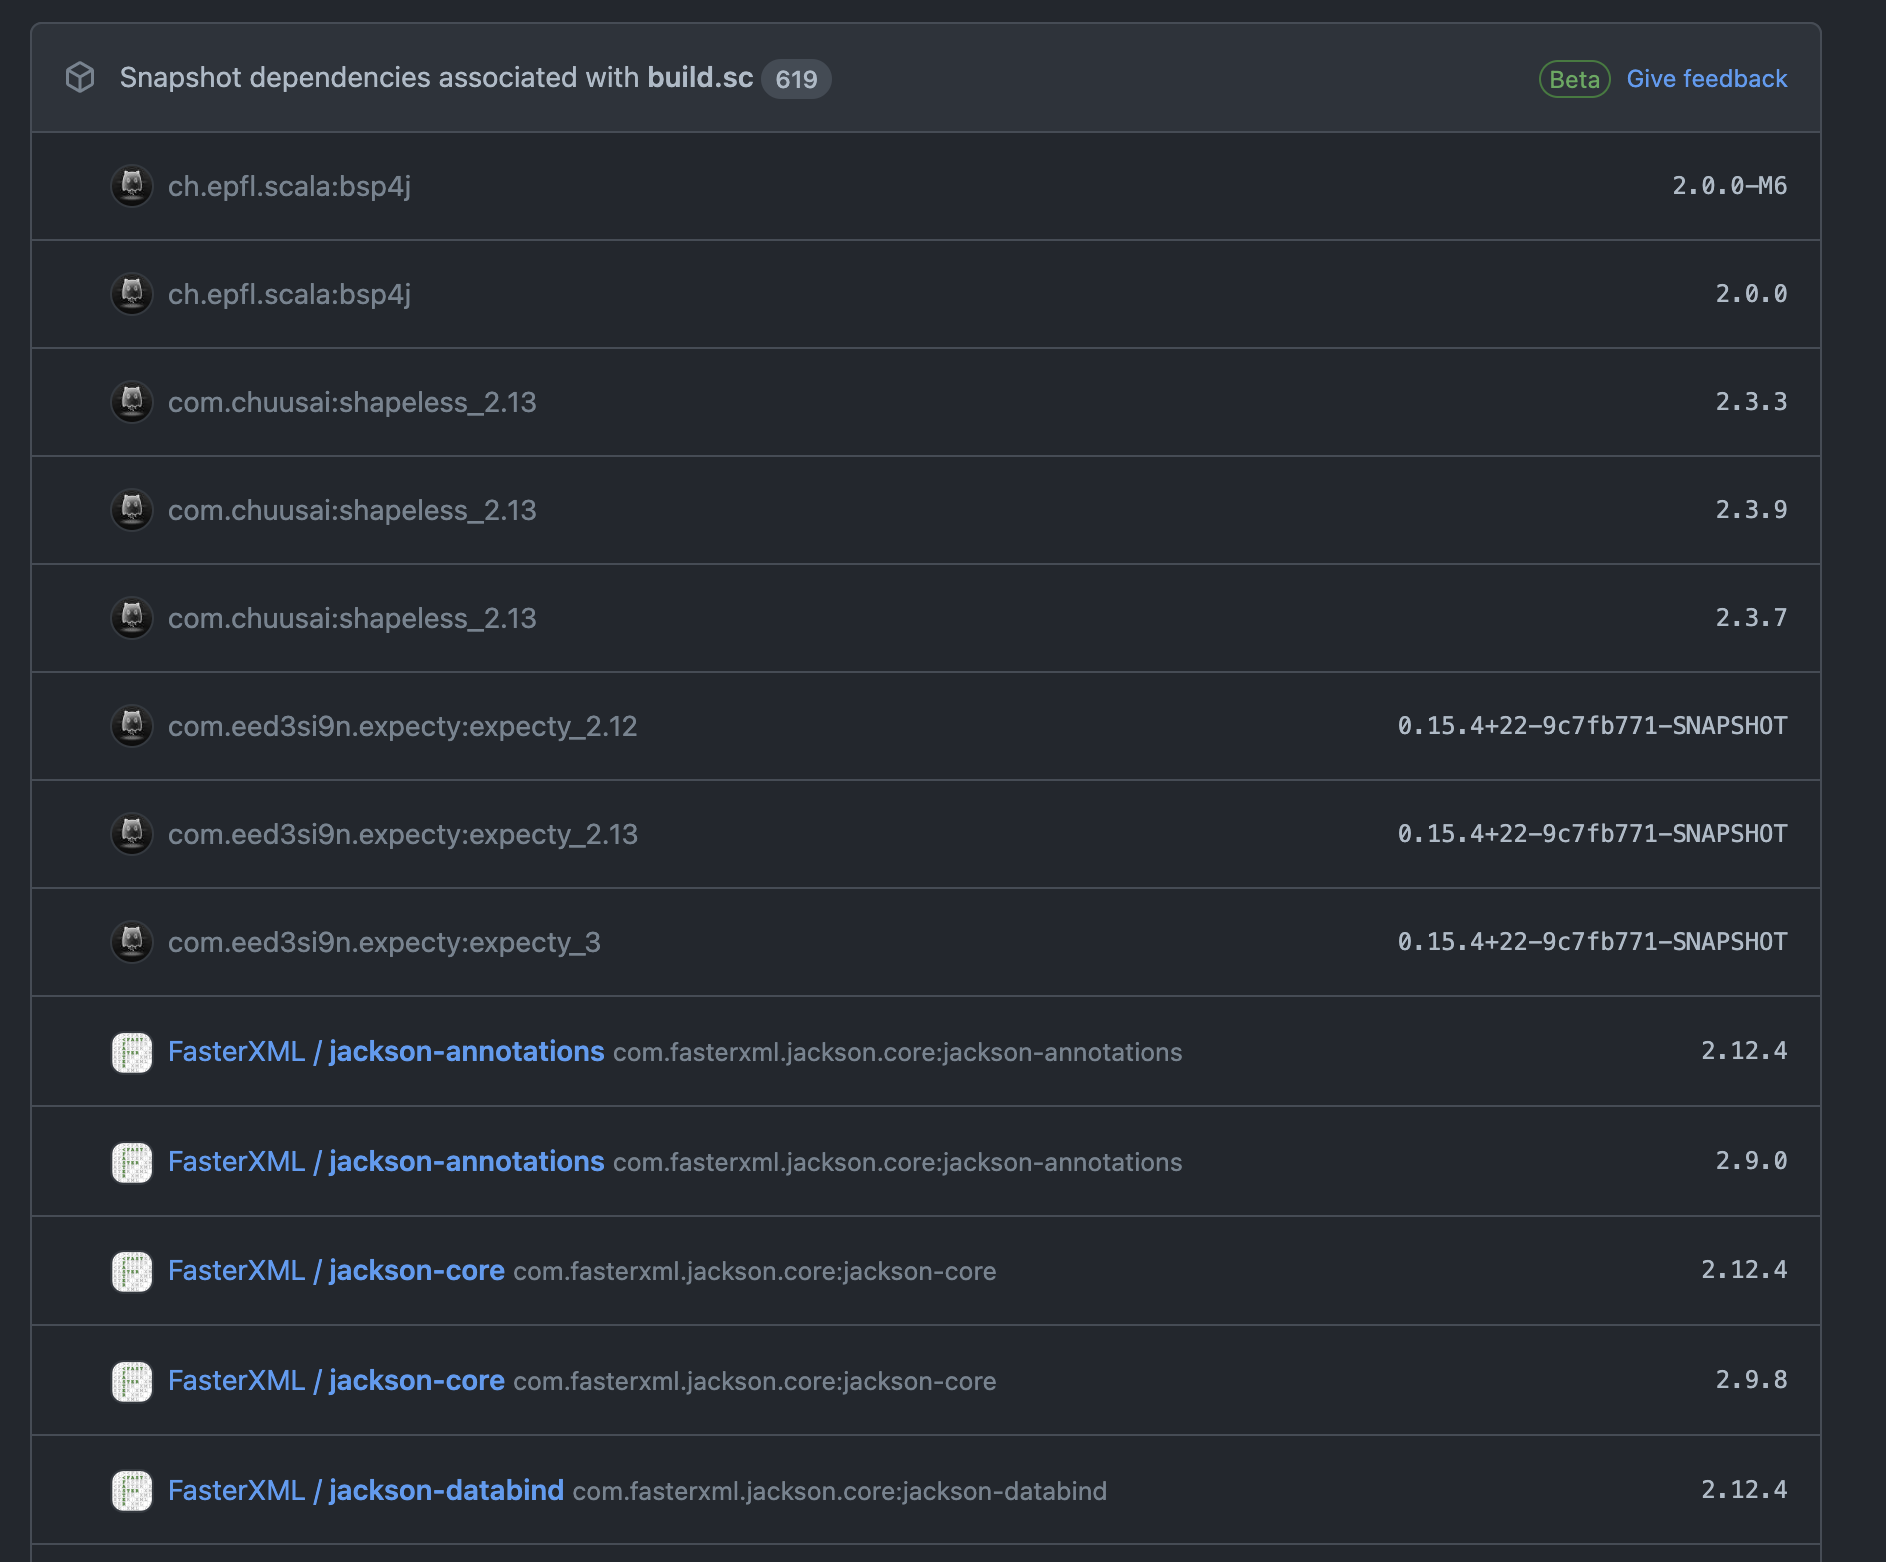Click the octocat icon beside expecty_2.13 entry
Viewport: 1886px width, 1562px height.
(131, 834)
